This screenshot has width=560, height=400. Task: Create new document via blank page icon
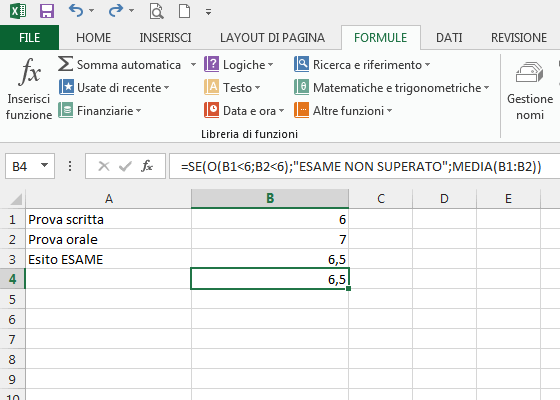pos(184,11)
